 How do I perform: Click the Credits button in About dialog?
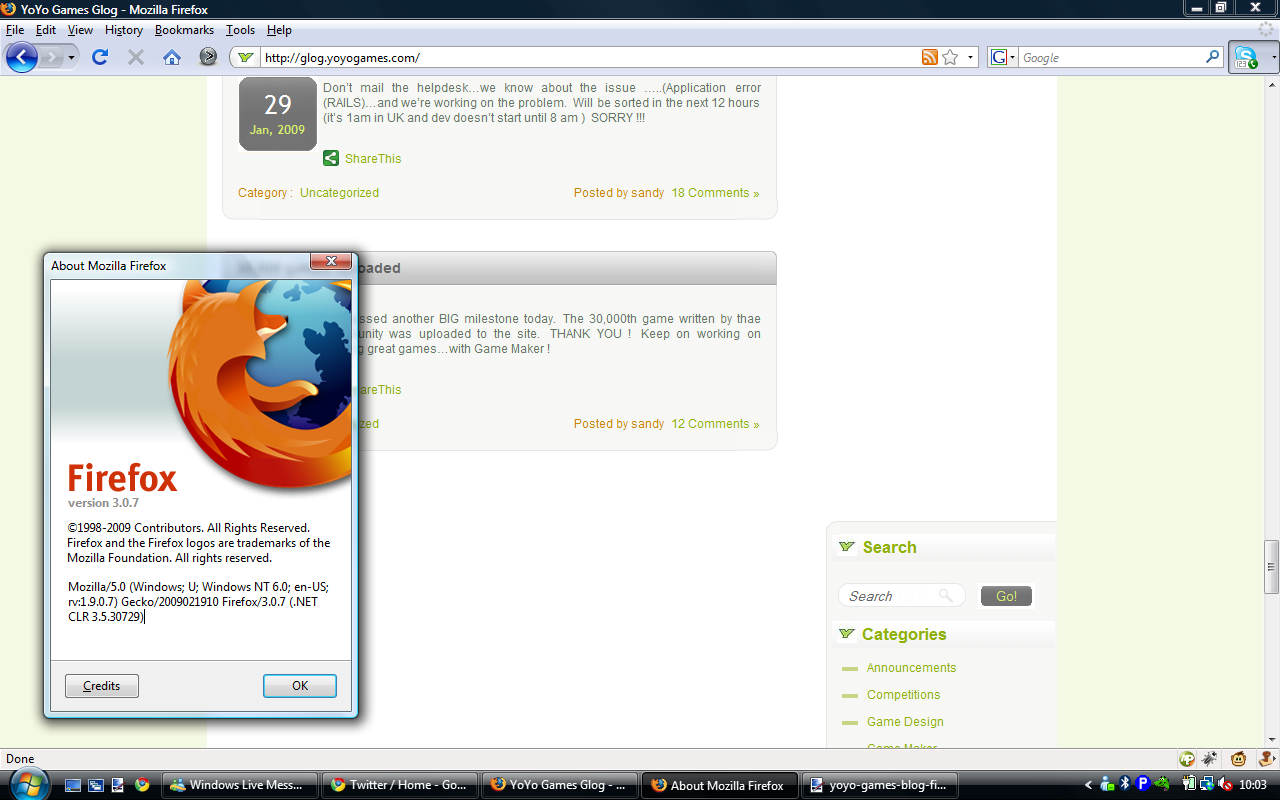click(102, 686)
